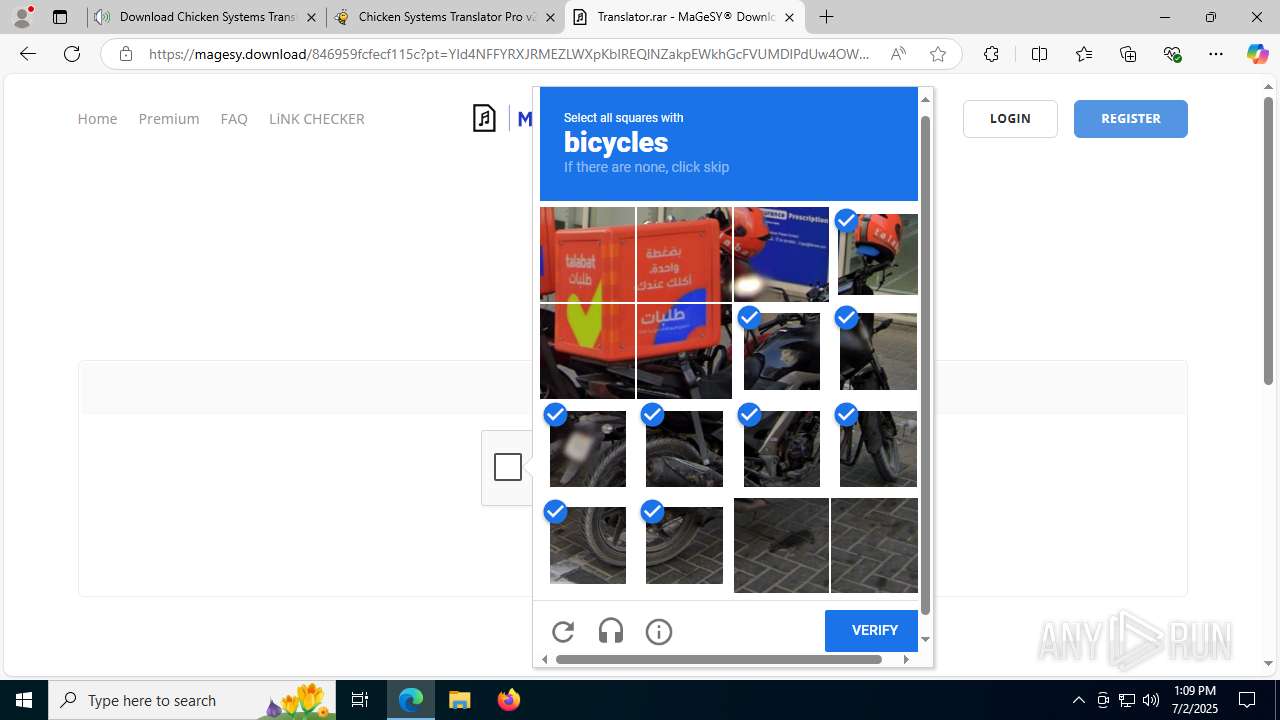Close the Translator.rar MaGeSY tab
This screenshot has height=720, width=1280.
(x=788, y=17)
